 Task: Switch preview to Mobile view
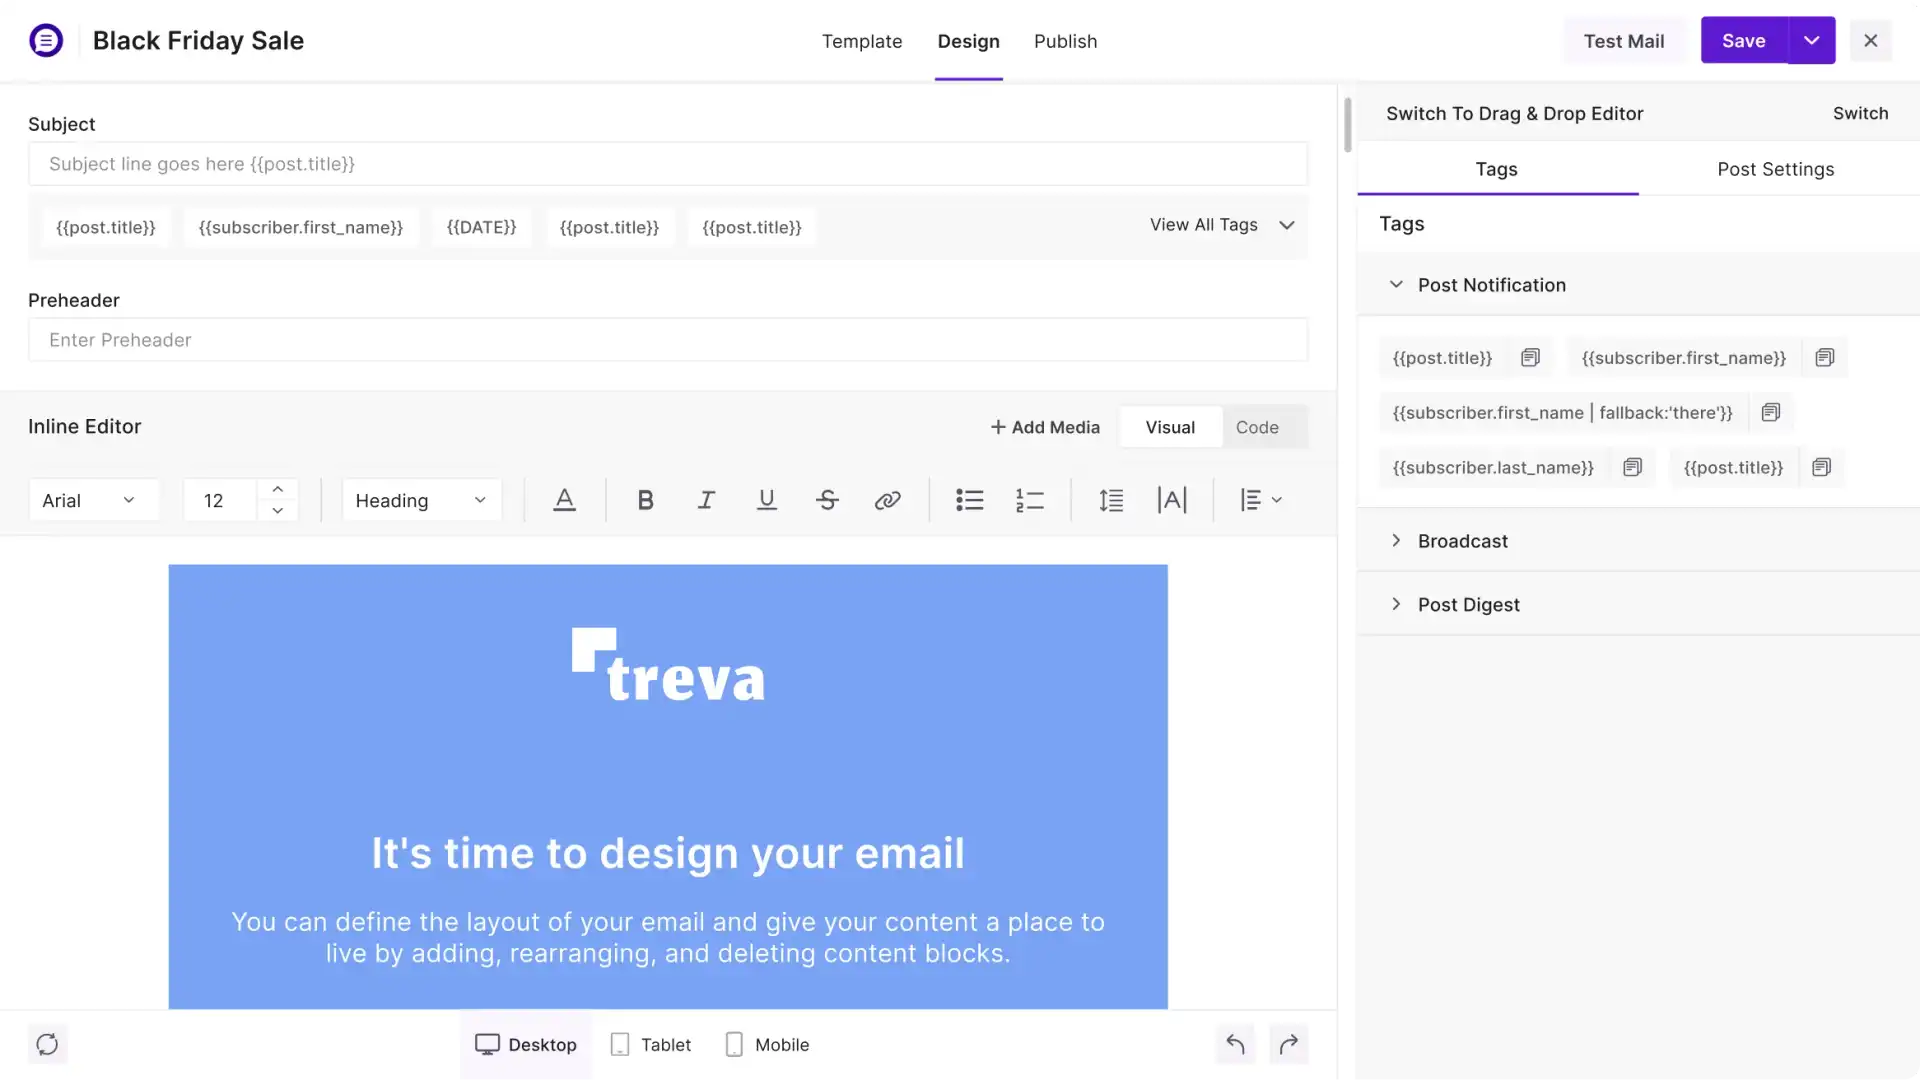coord(767,1045)
